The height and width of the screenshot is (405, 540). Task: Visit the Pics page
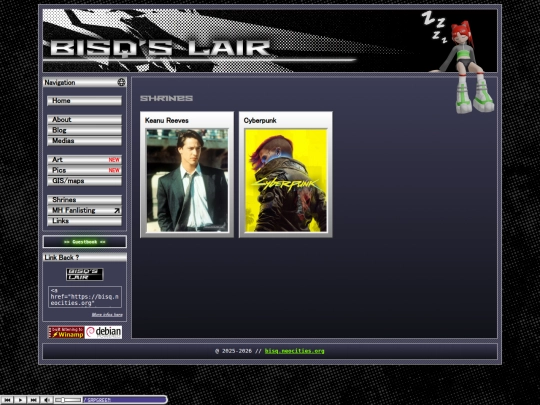(84, 170)
